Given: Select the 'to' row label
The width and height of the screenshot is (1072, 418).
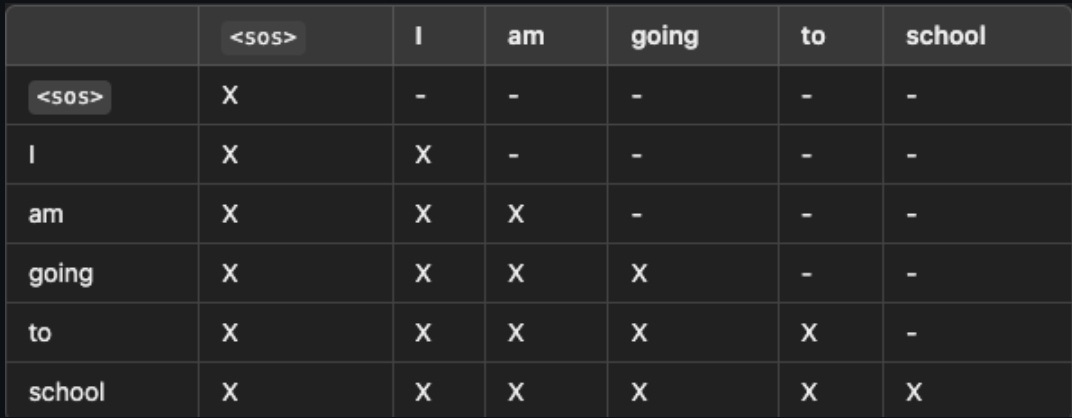Looking at the screenshot, I should [40, 333].
